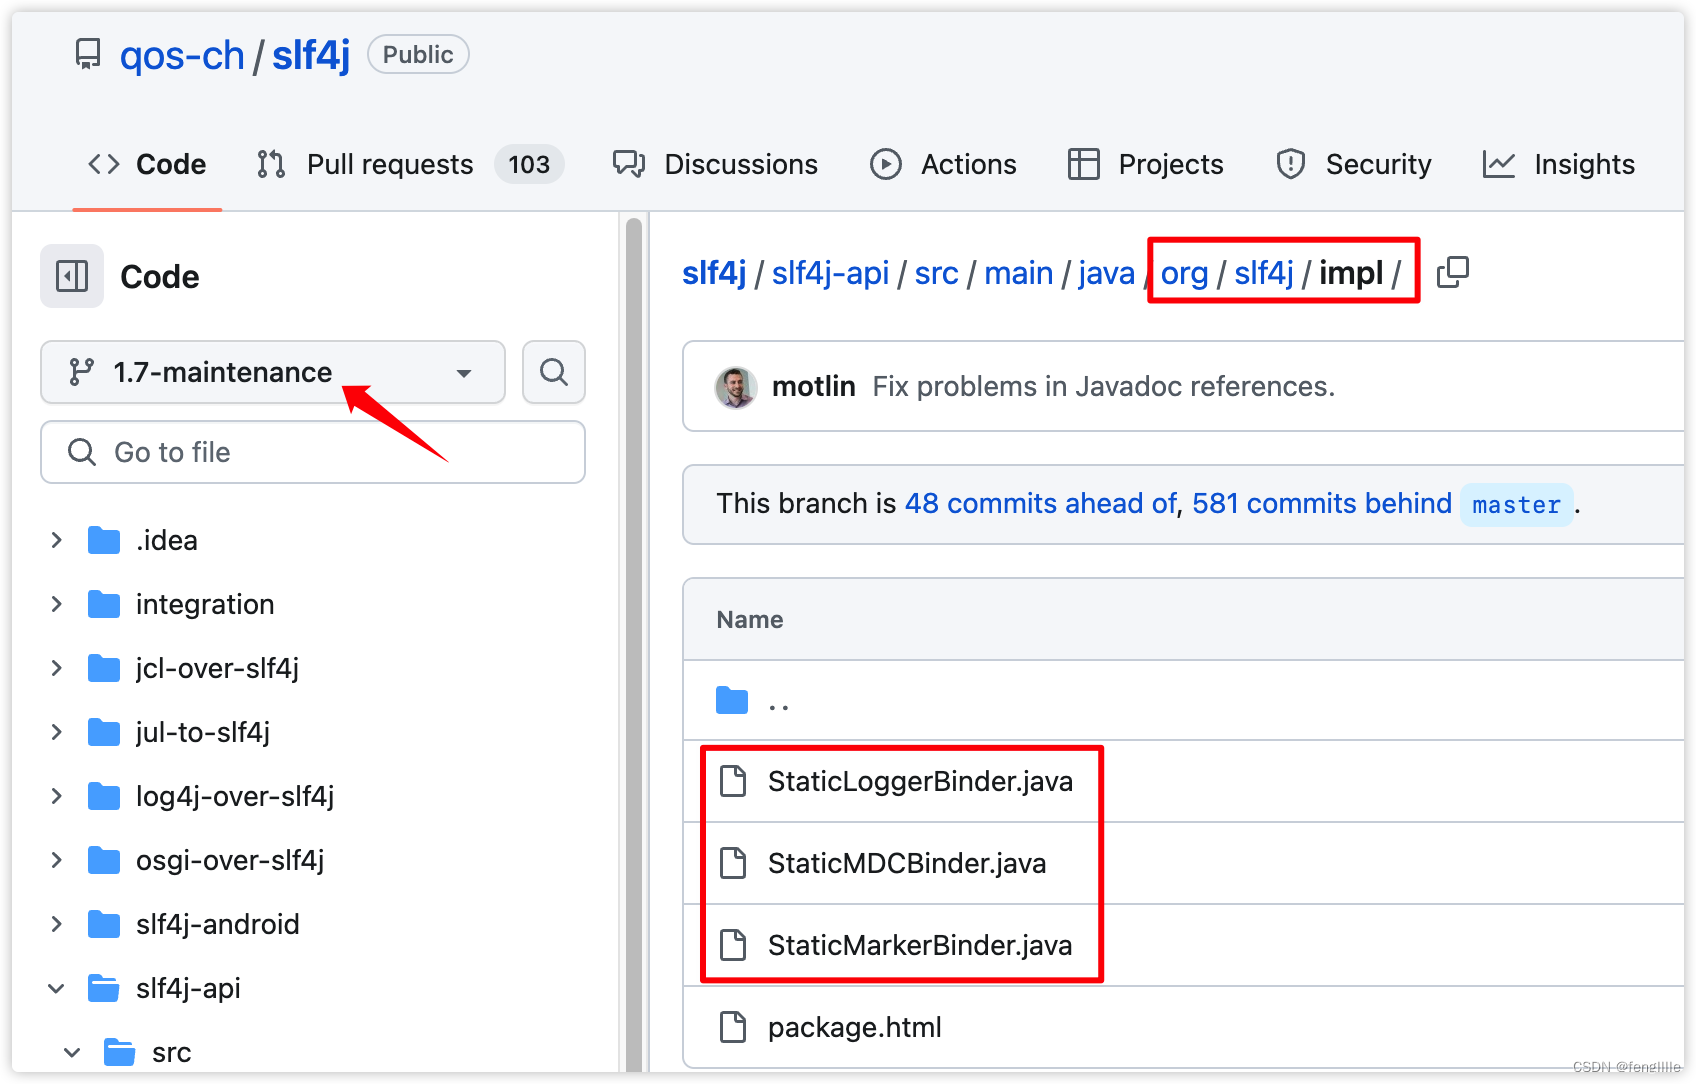
Task: Open the Security tab
Action: tap(1354, 164)
